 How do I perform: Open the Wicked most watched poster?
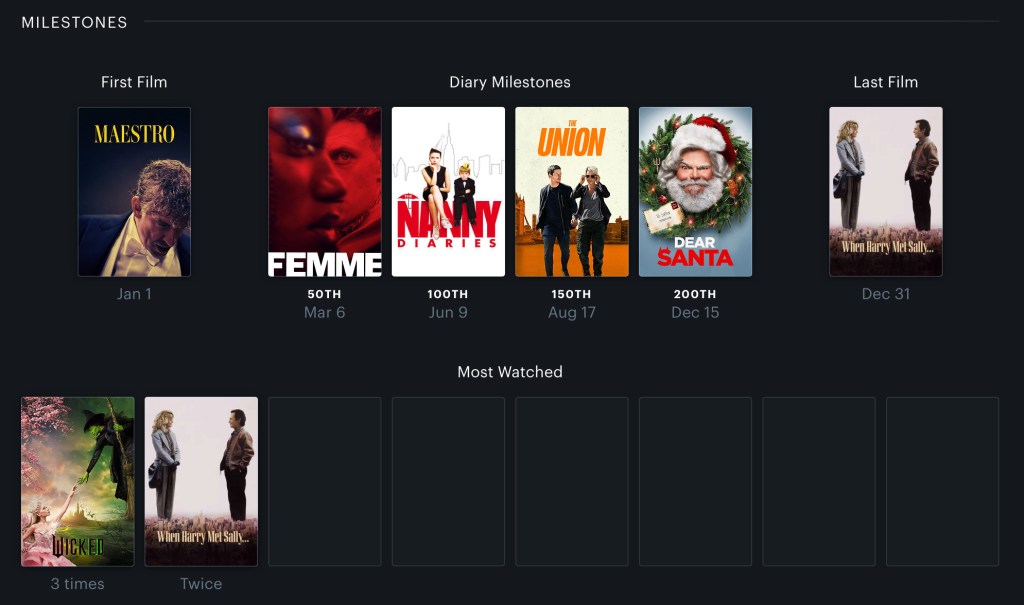coord(78,482)
